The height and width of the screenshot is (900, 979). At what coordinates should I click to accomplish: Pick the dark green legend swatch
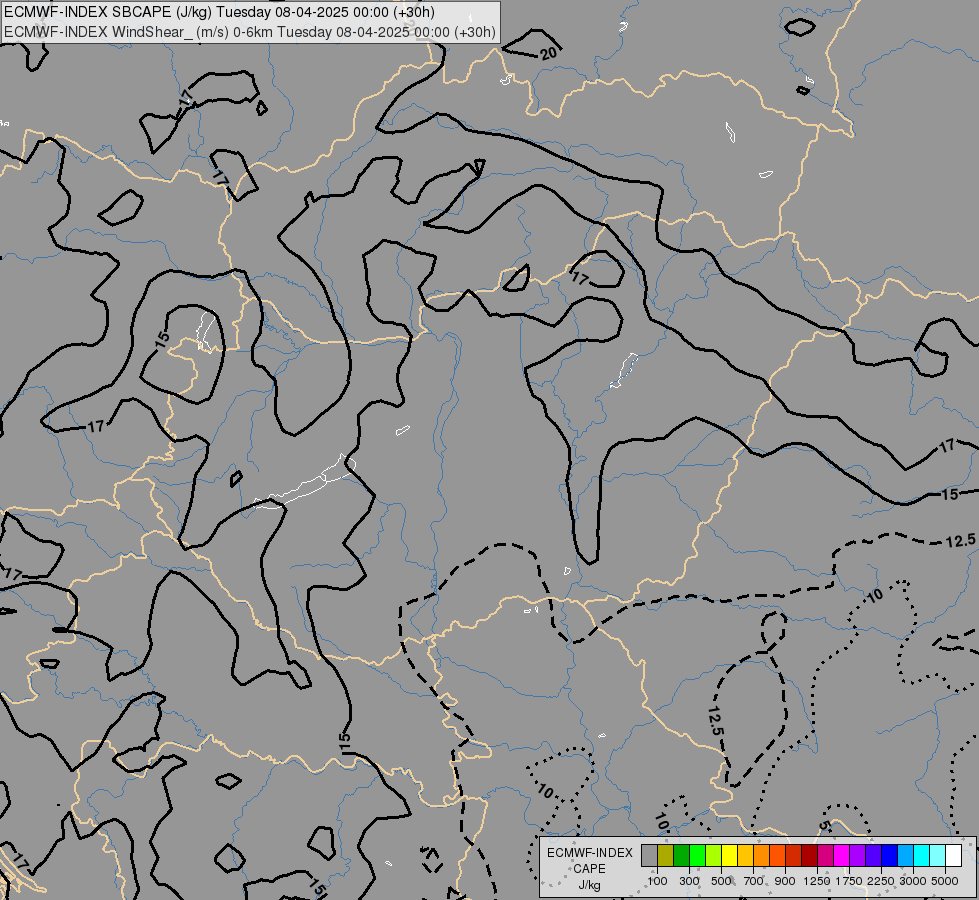click(x=682, y=856)
